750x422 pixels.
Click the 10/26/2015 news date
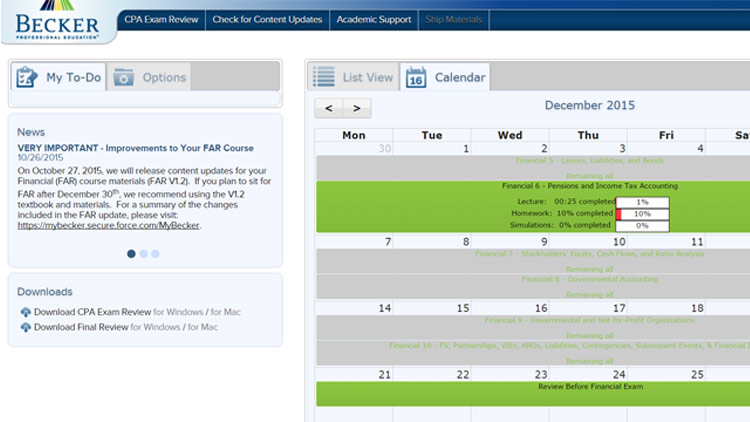[40, 157]
